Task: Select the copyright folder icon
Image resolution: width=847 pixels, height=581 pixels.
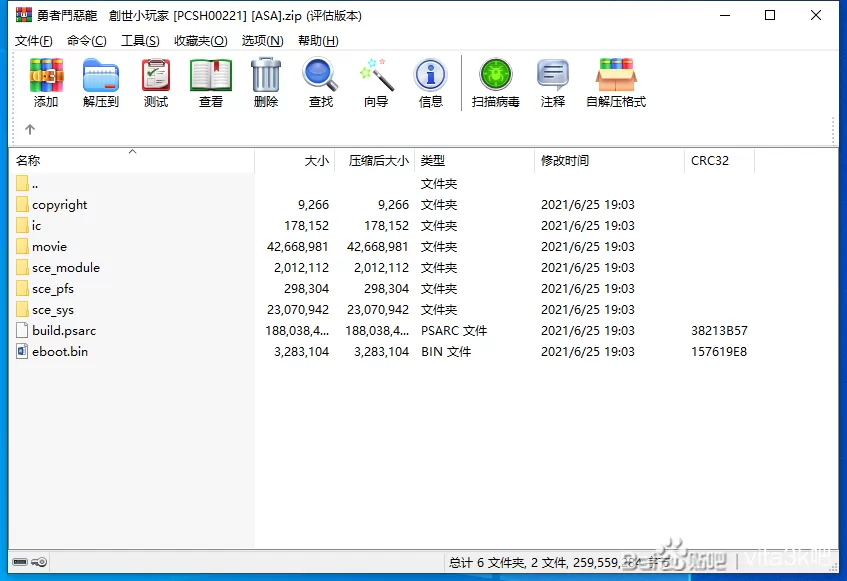Action: tap(22, 204)
